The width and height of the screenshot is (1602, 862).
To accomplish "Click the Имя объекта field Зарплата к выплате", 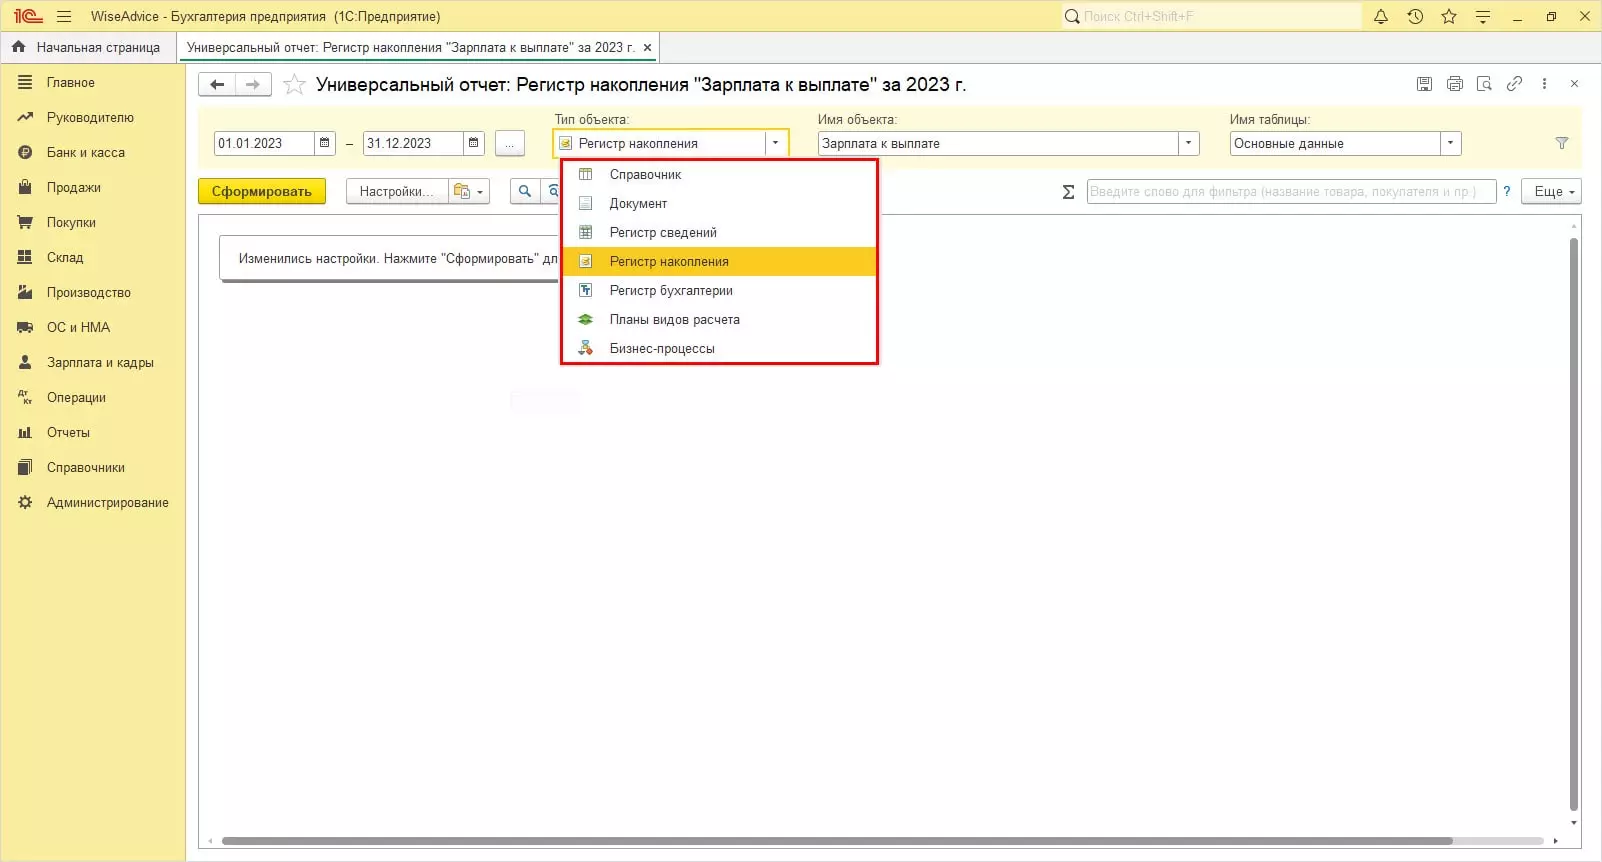I will [998, 143].
